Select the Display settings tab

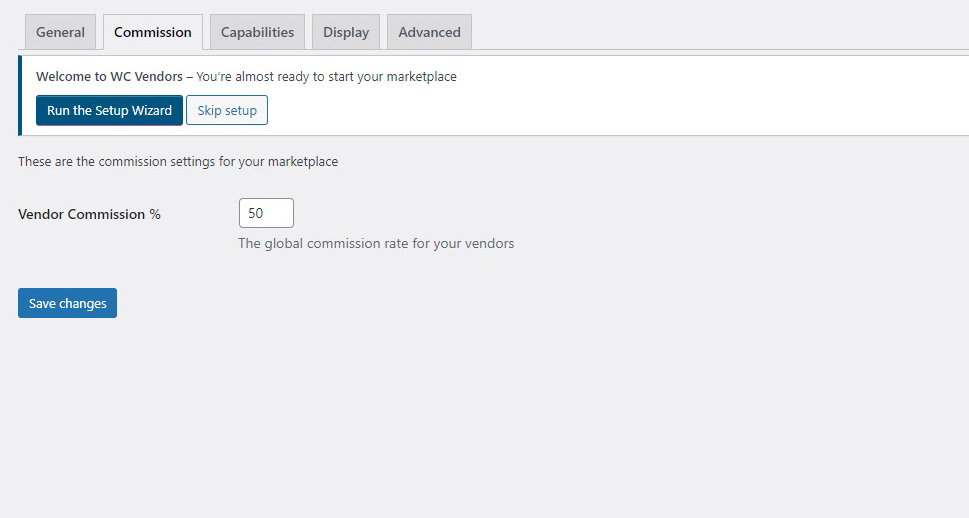point(346,32)
